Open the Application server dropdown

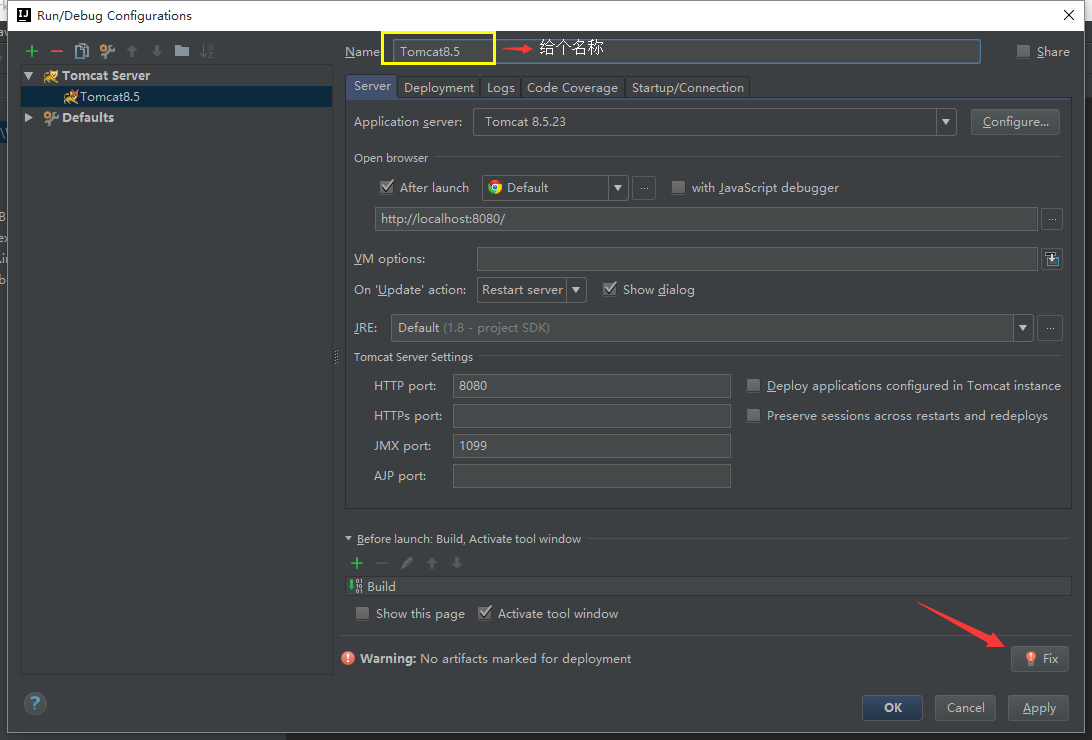tap(946, 122)
